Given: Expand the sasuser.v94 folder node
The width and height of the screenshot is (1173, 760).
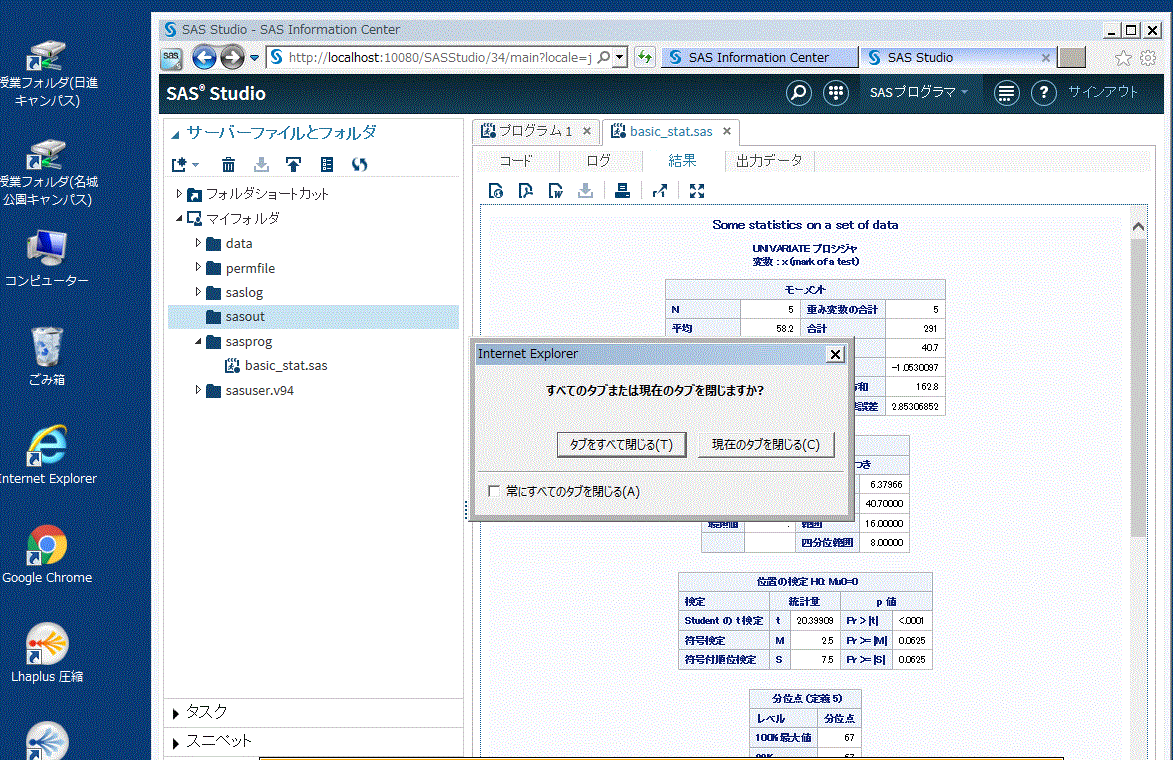Looking at the screenshot, I should point(197,390).
